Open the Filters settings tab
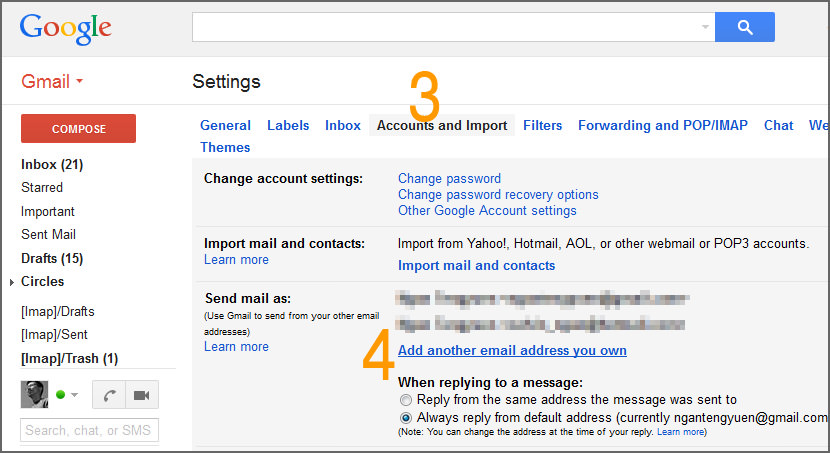Screen dimensions: 830x453 [543, 125]
